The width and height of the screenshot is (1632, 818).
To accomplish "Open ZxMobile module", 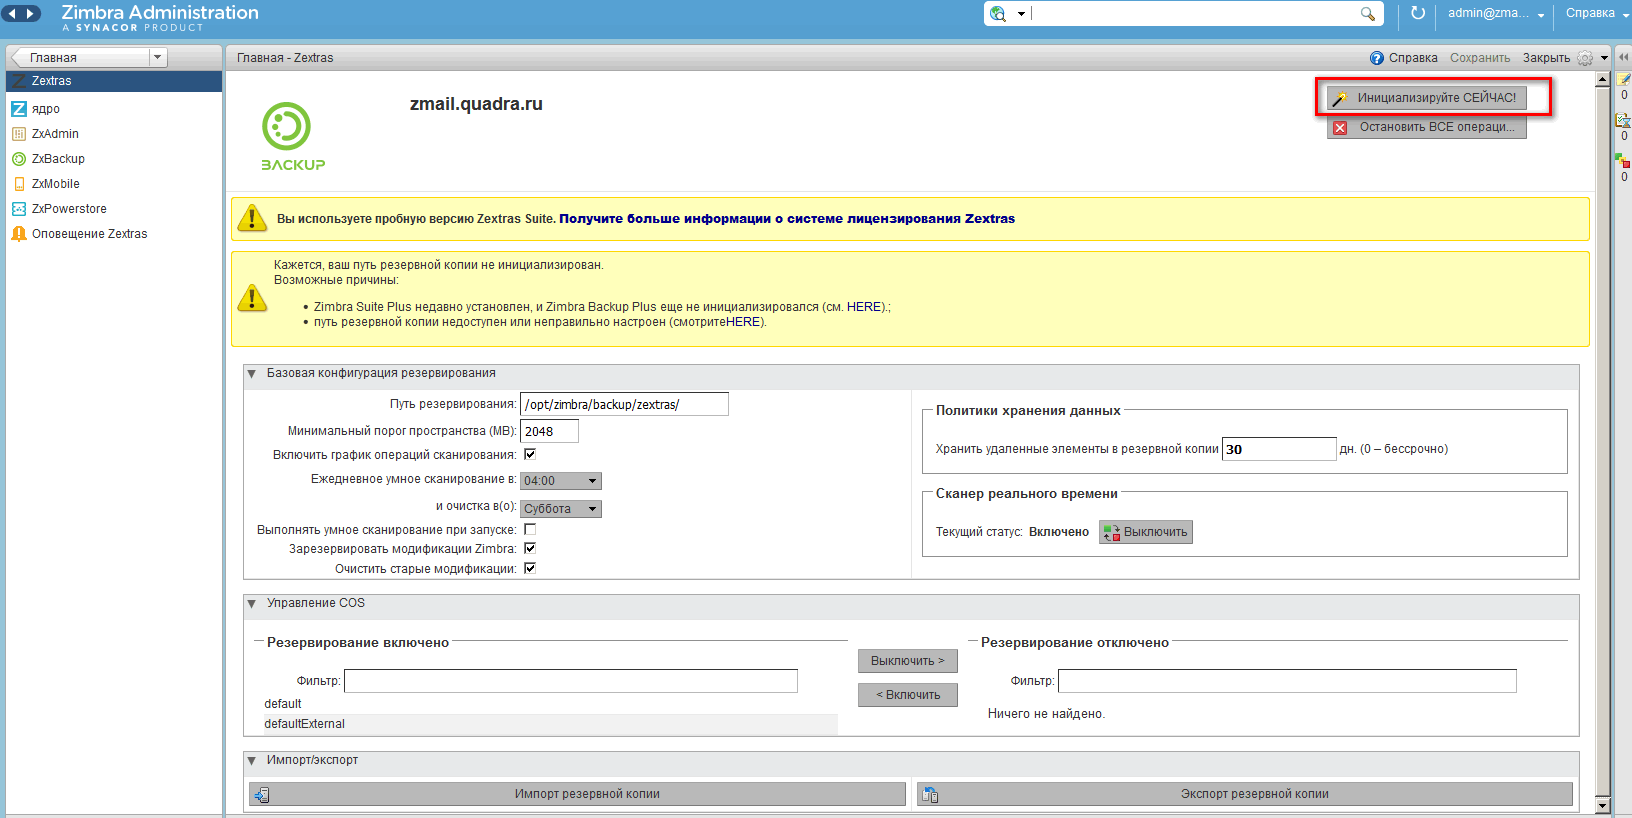I will click(56, 184).
